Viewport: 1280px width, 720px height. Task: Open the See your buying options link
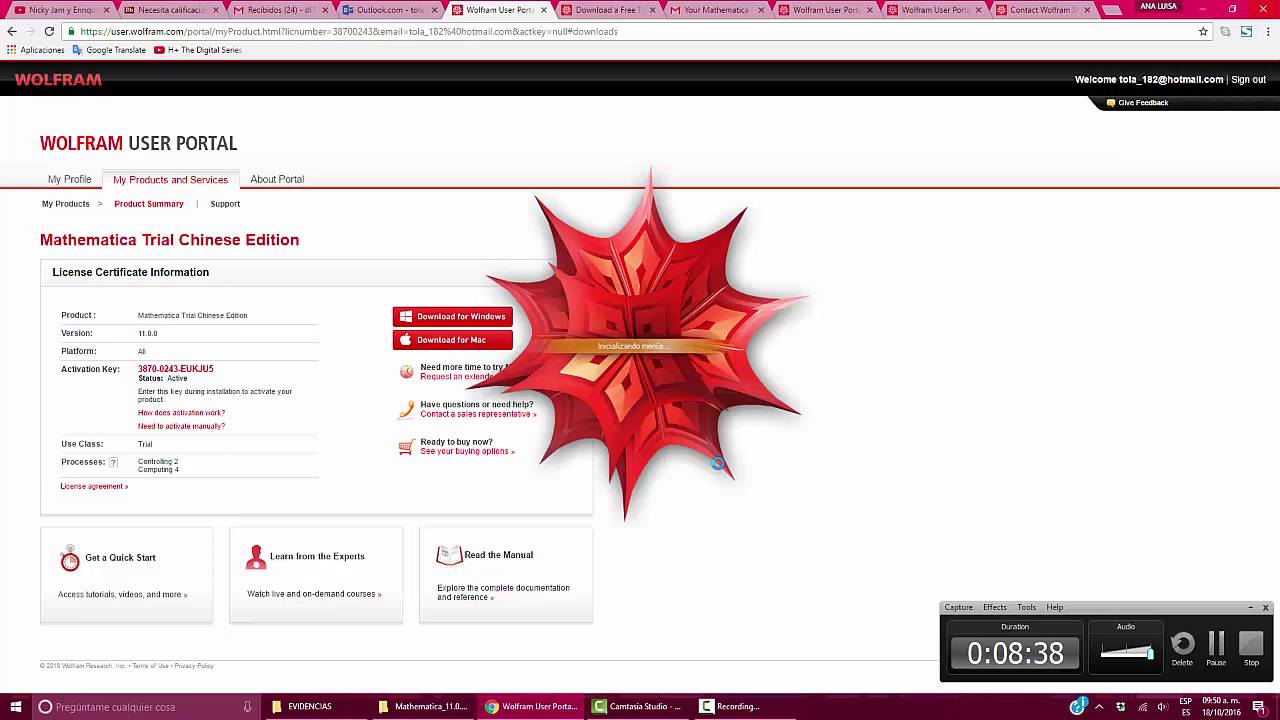[x=467, y=451]
